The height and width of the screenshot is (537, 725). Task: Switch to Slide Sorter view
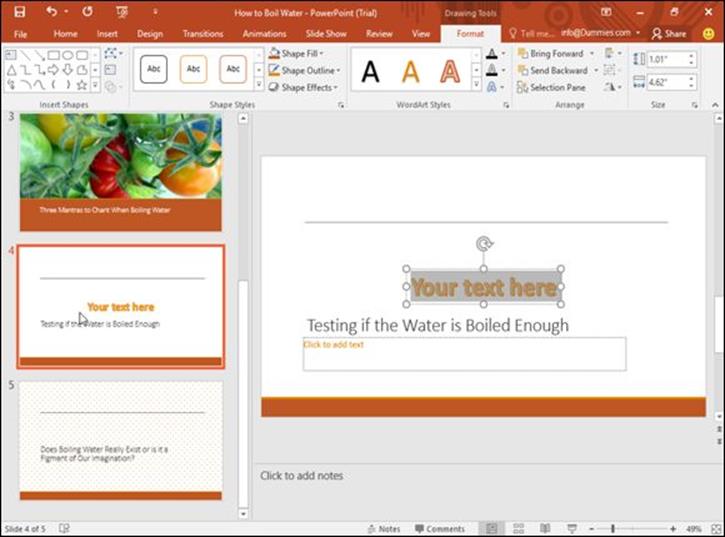(x=518, y=528)
